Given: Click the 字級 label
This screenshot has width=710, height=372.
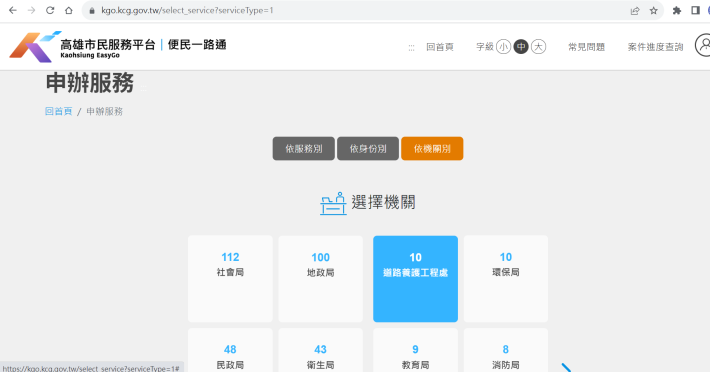Looking at the screenshot, I should point(485,47).
